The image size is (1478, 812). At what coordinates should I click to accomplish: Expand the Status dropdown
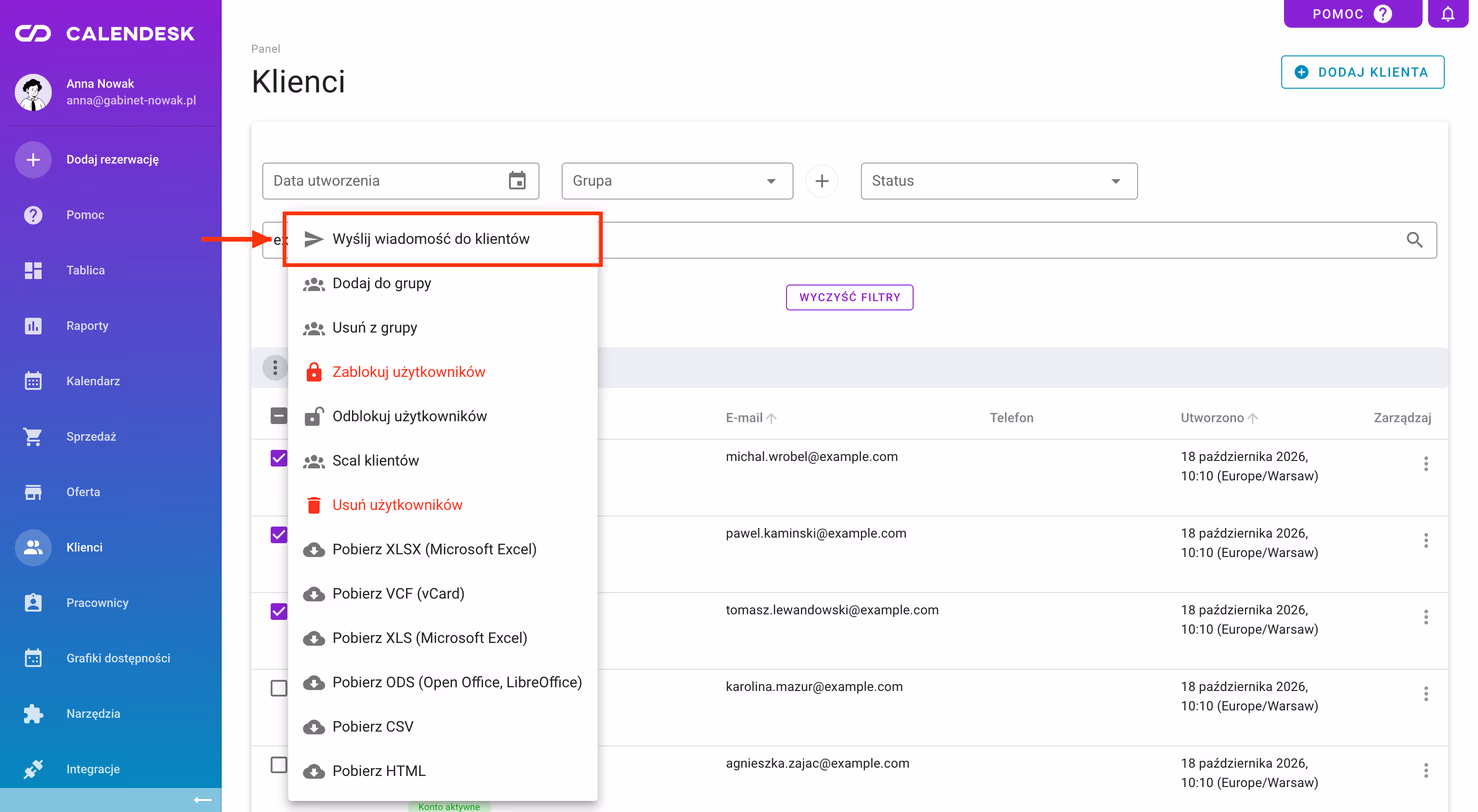pos(1116,181)
